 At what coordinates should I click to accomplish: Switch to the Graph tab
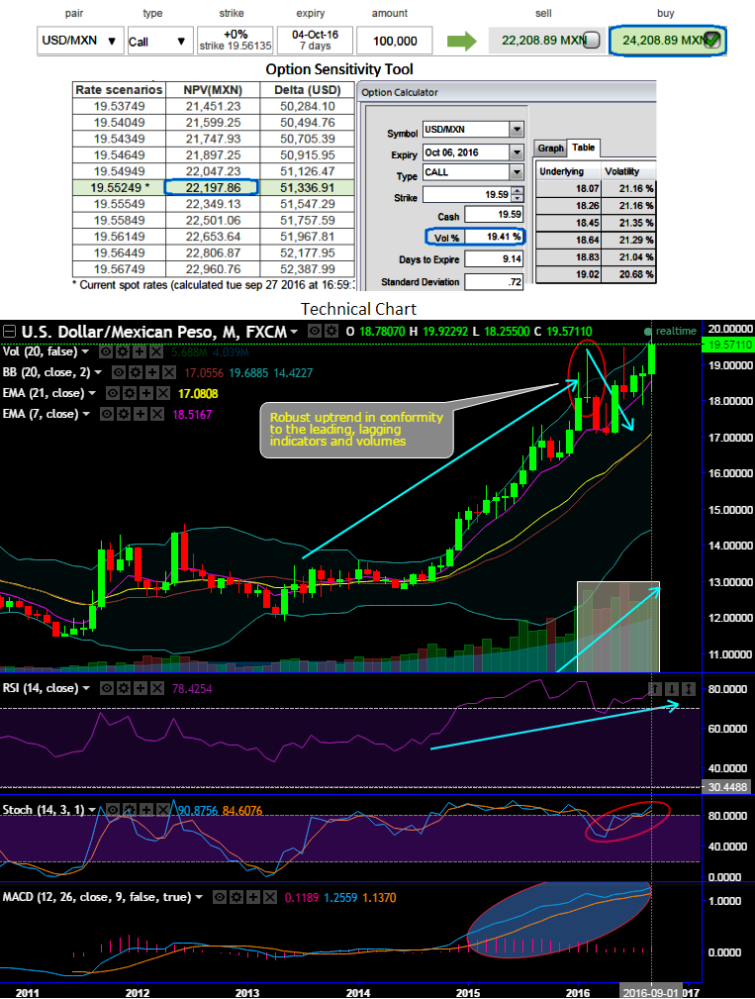550,148
